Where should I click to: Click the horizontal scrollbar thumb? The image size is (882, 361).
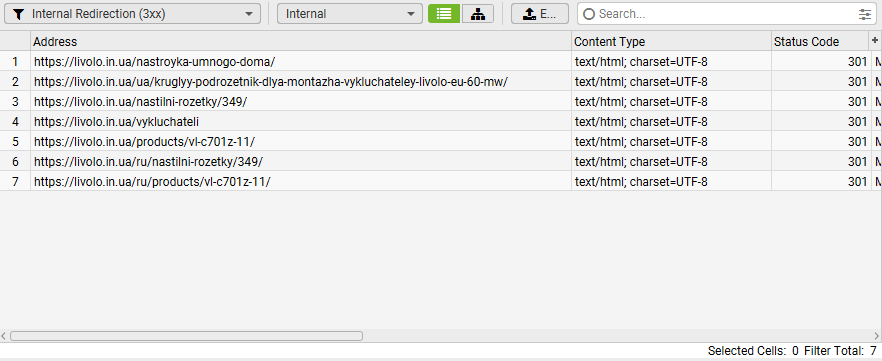tap(186, 336)
